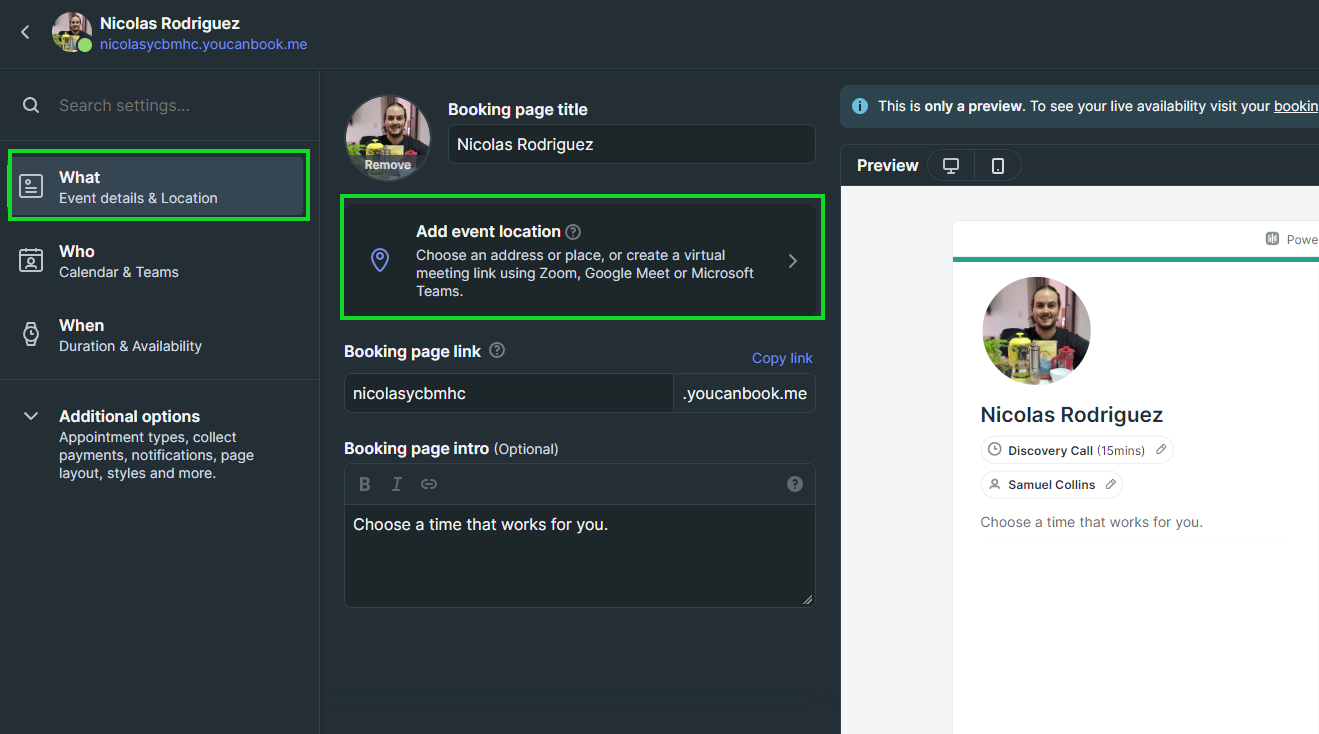Remove the profile picture
1319x734 pixels.
coord(388,165)
